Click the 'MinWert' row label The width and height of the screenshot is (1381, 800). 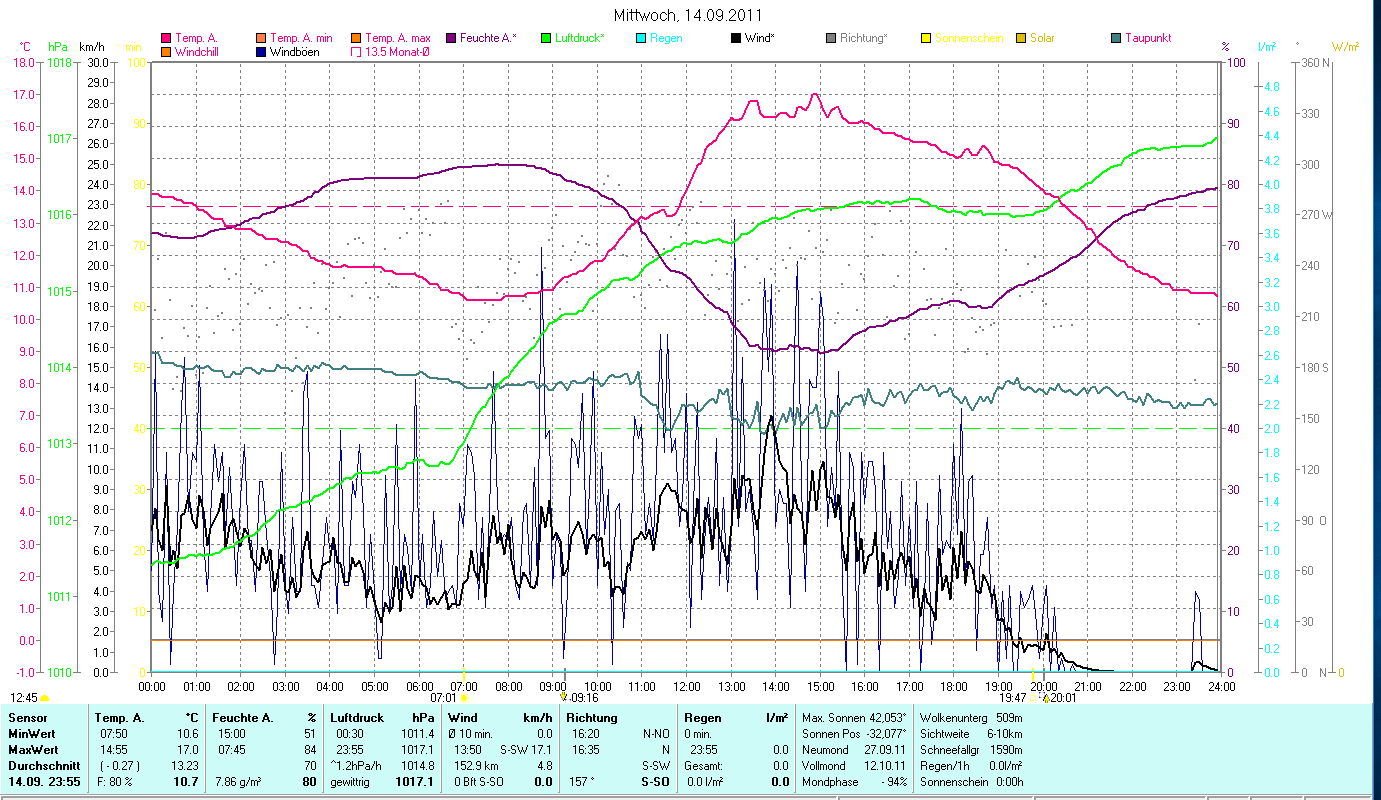[31, 734]
